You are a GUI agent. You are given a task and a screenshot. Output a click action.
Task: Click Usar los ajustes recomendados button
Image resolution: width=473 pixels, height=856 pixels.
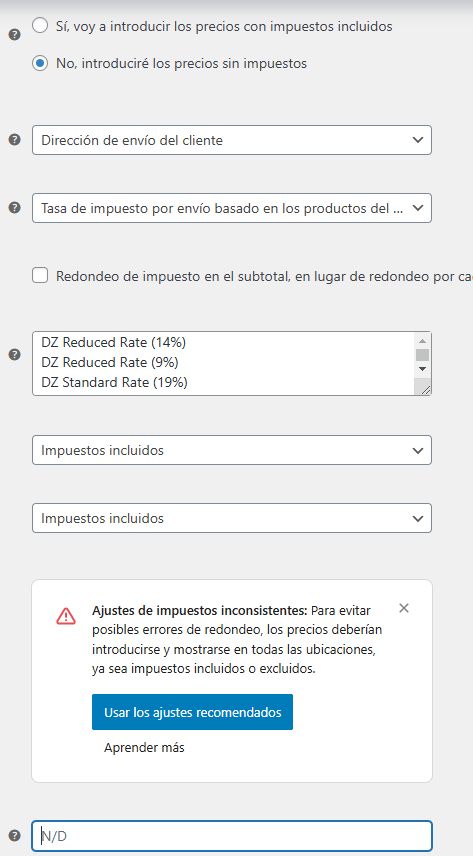[192, 712]
